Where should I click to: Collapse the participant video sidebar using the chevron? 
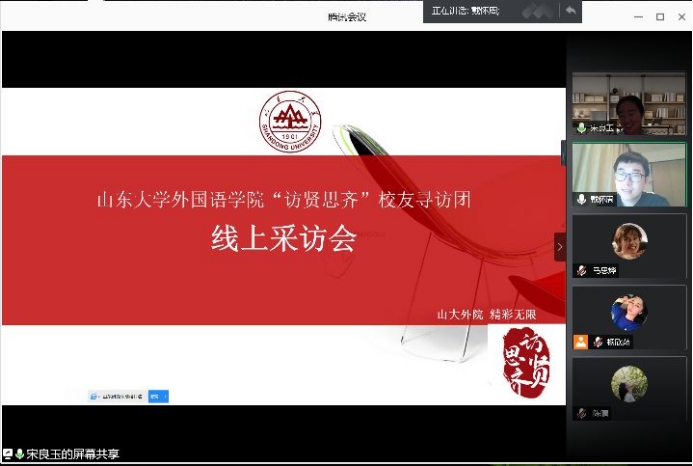(x=560, y=247)
